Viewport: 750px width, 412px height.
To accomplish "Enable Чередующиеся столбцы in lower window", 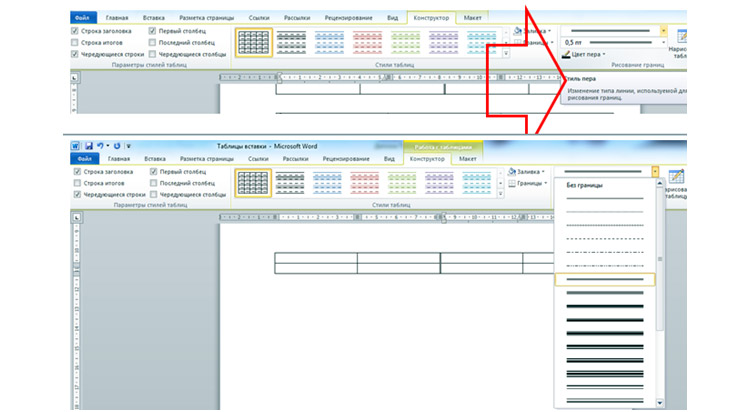I will tap(154, 194).
